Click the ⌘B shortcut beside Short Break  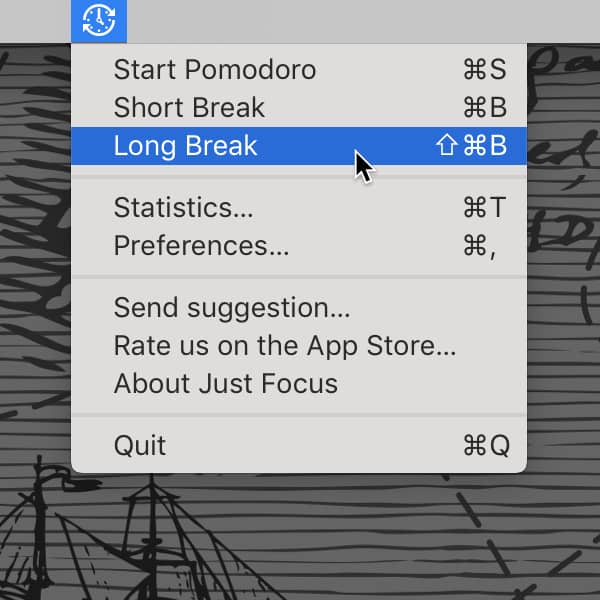(x=485, y=107)
